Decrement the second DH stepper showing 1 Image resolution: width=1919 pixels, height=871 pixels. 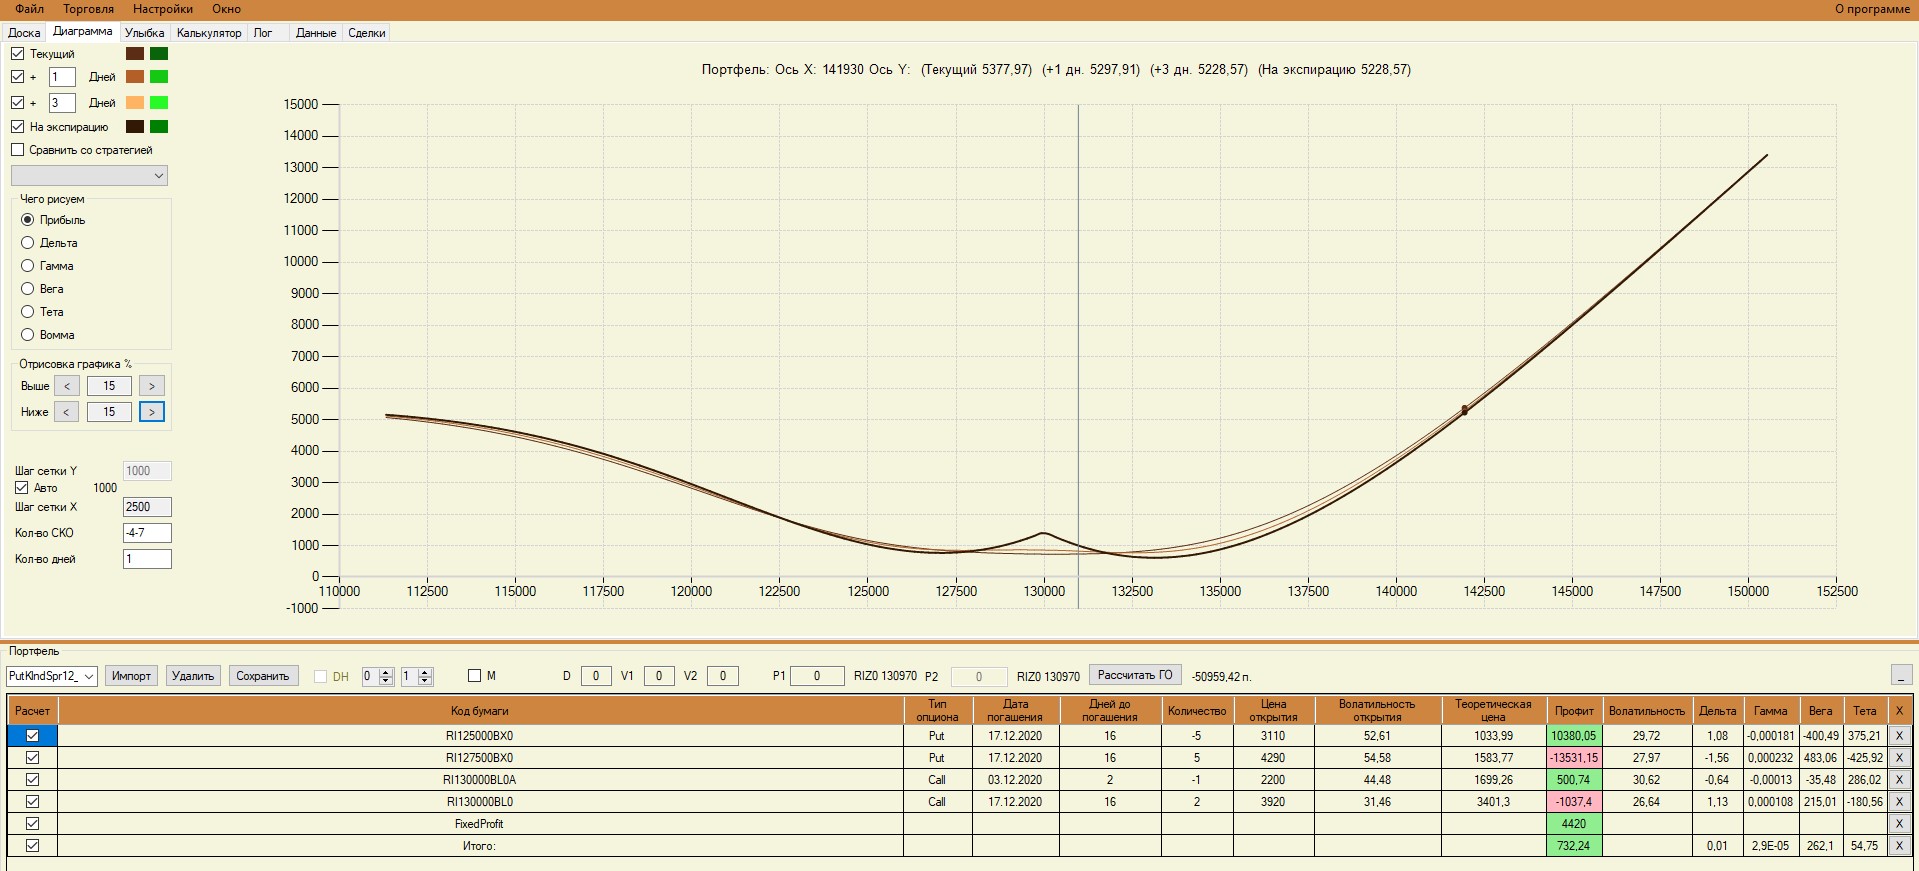(425, 680)
